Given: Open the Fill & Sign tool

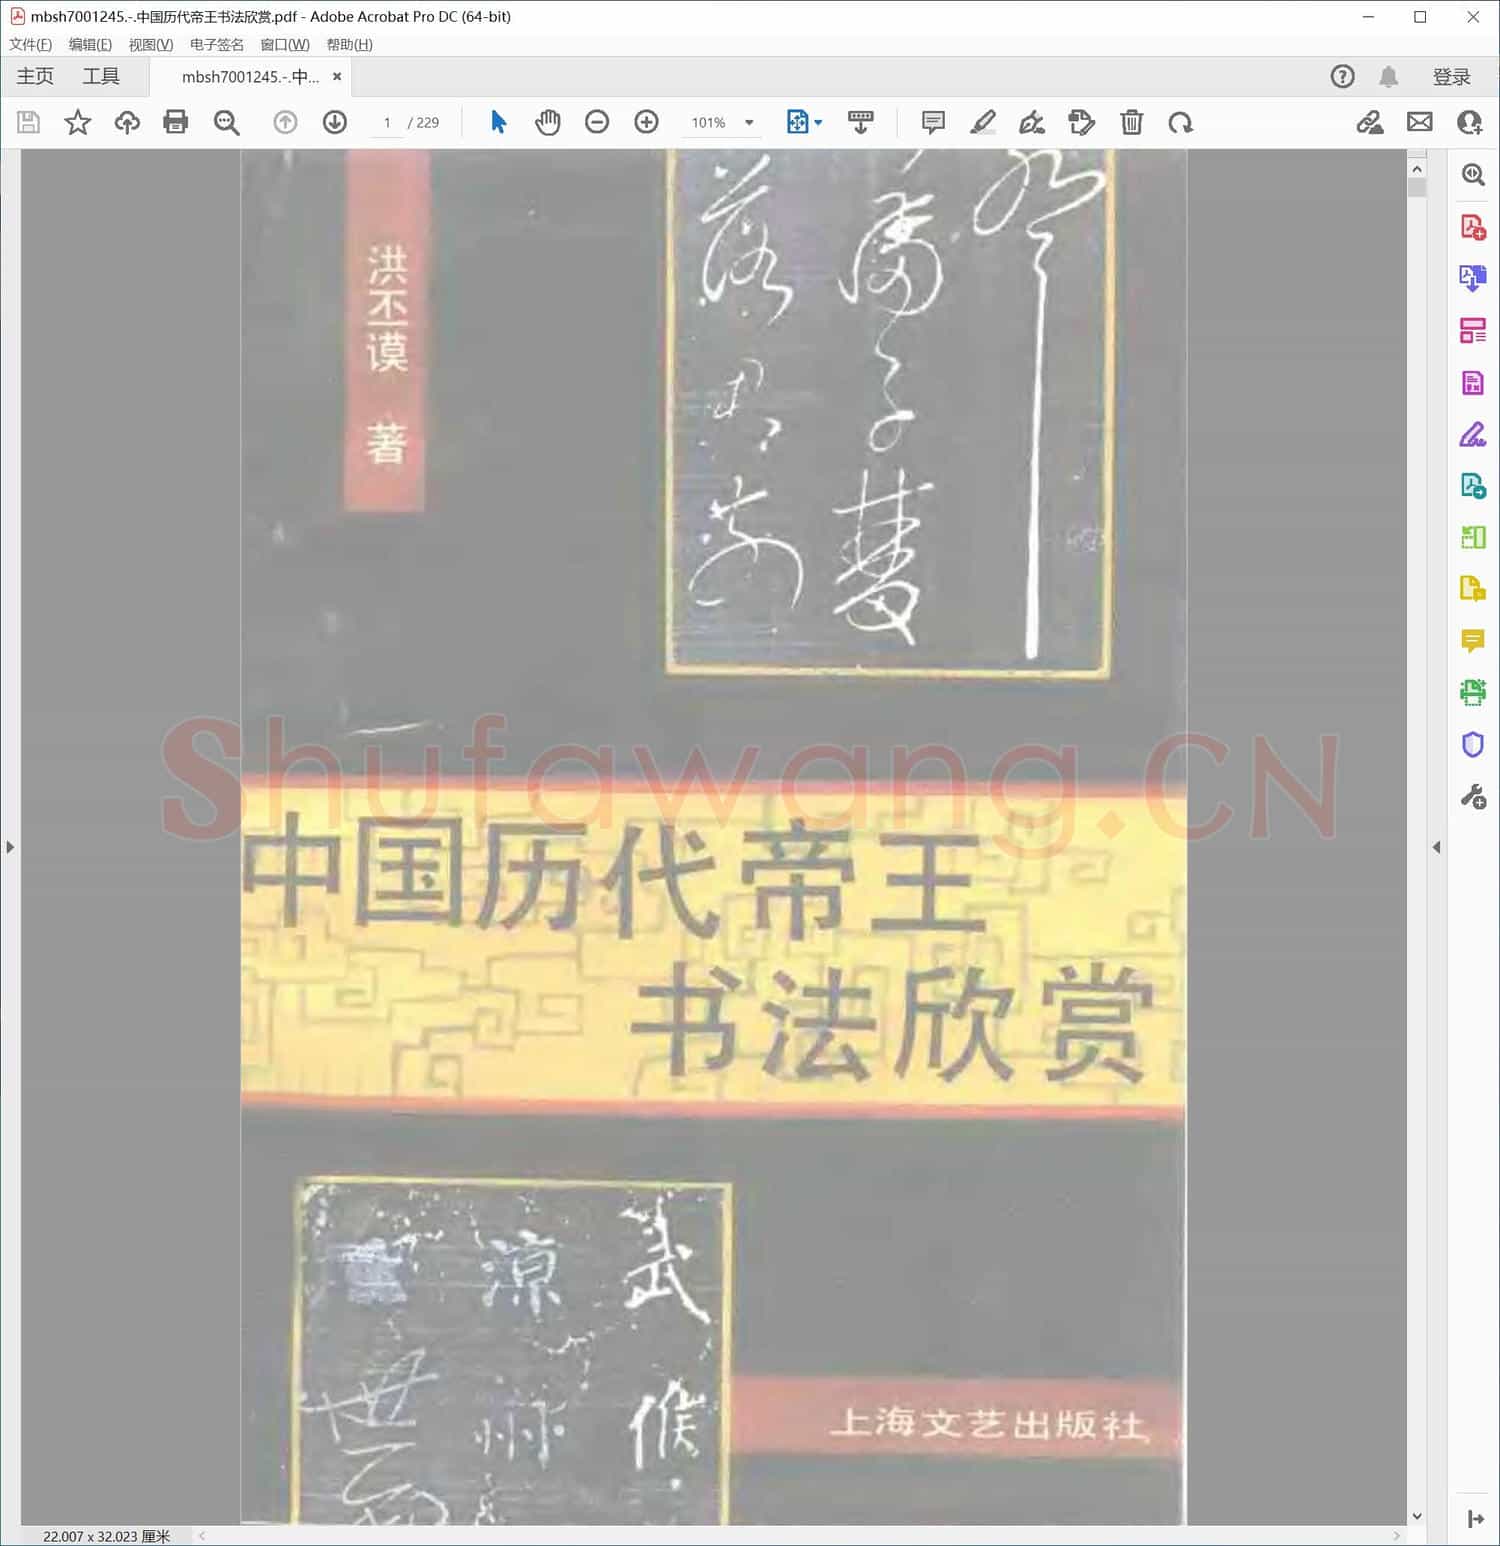Looking at the screenshot, I should [1032, 122].
